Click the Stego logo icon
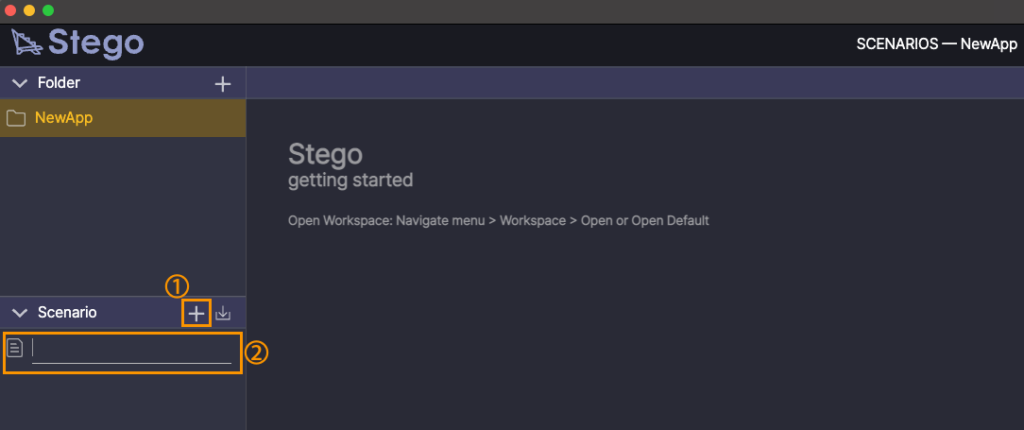The image size is (1024, 430). [27, 43]
